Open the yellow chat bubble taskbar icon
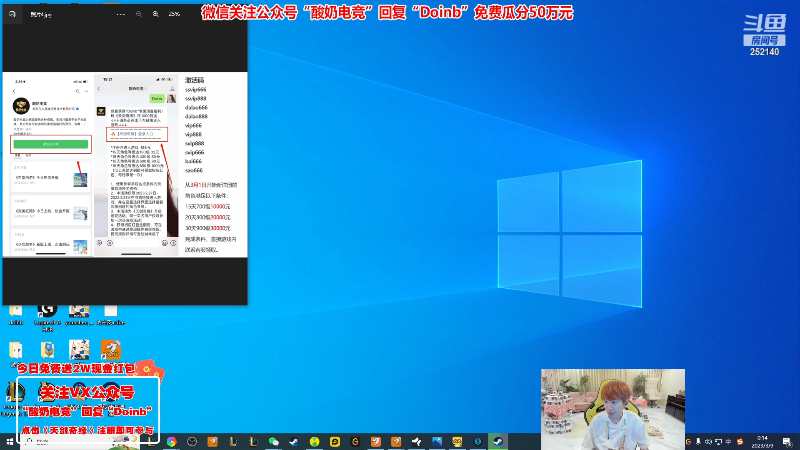 (335, 442)
